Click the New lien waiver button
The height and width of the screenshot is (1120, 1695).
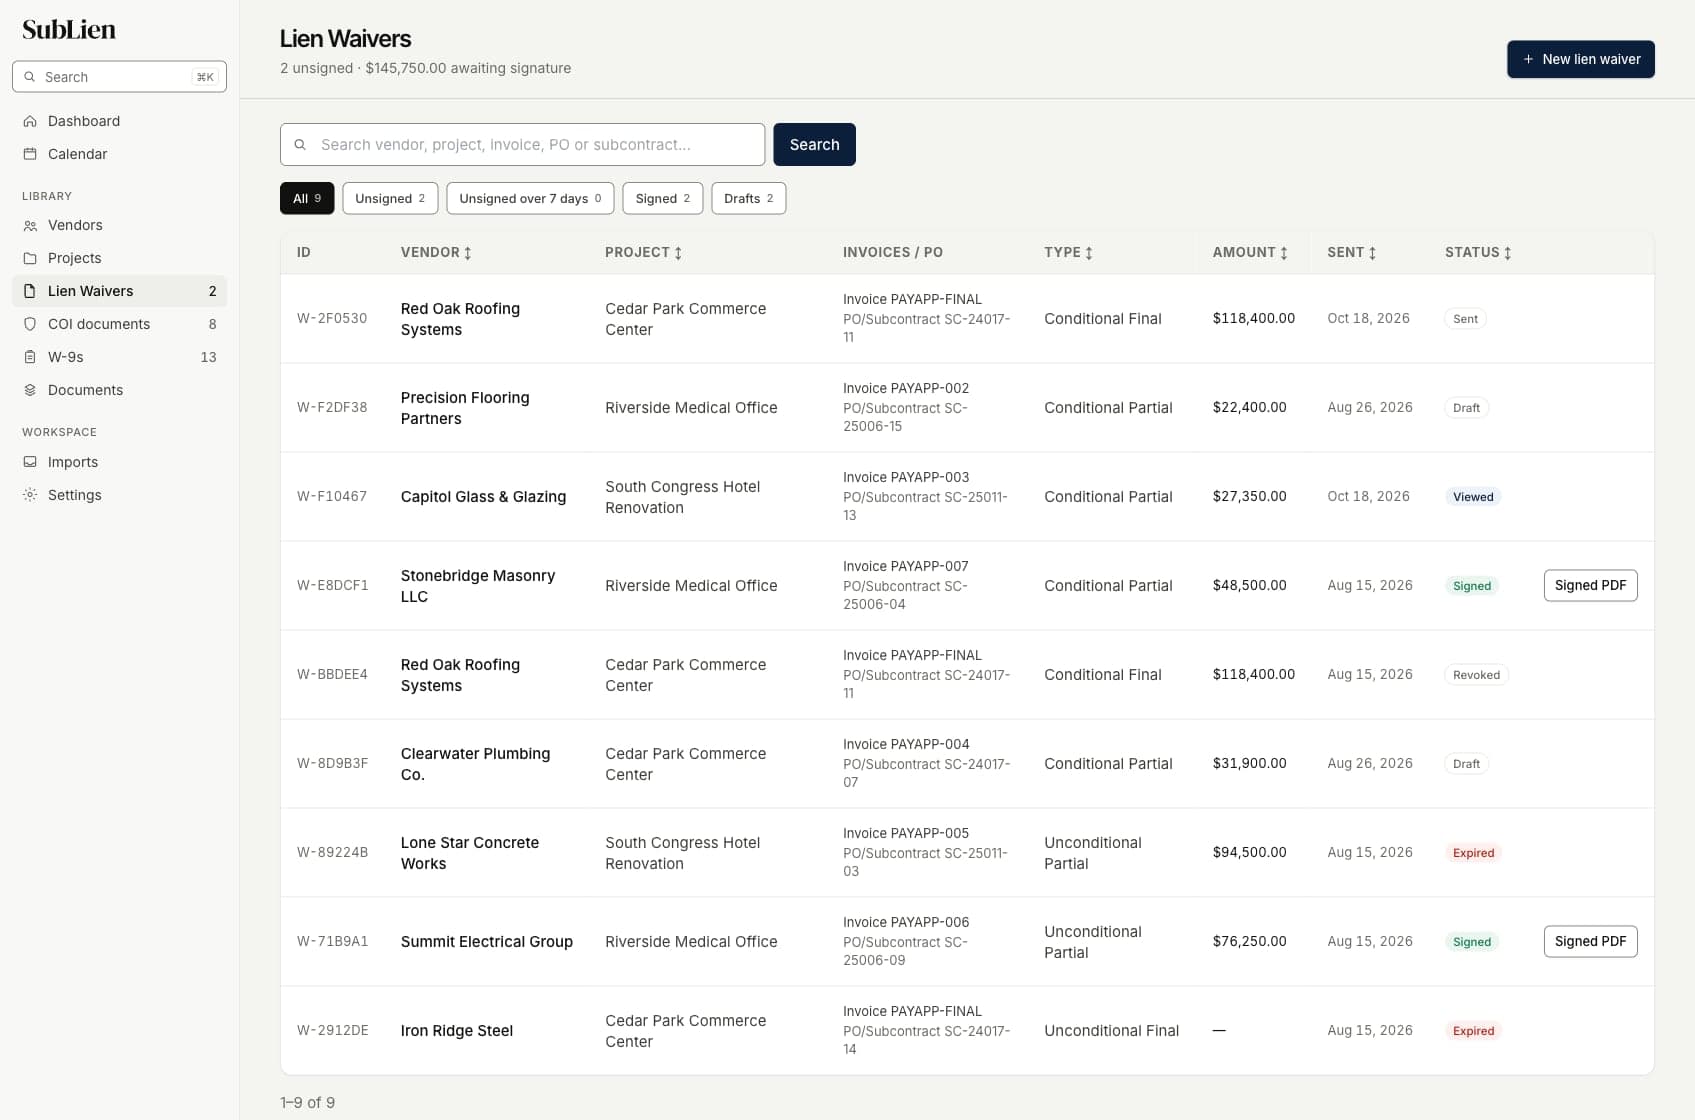[x=1581, y=59]
